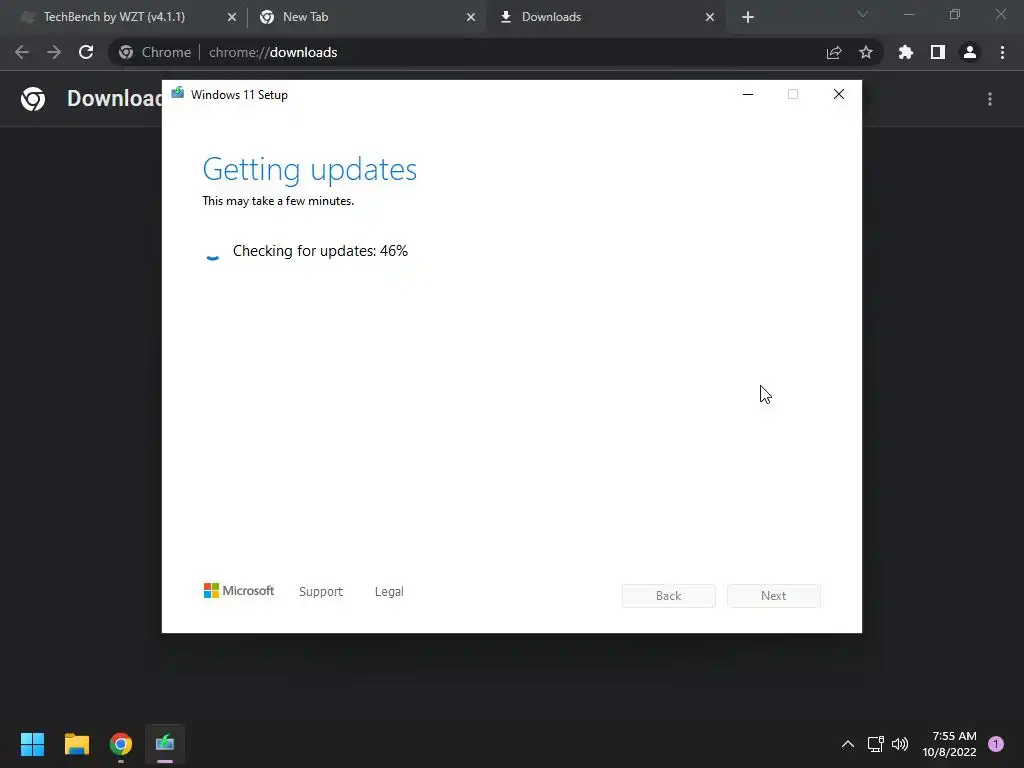This screenshot has height=768, width=1024.
Task: Share this page icon in address bar
Action: click(834, 52)
